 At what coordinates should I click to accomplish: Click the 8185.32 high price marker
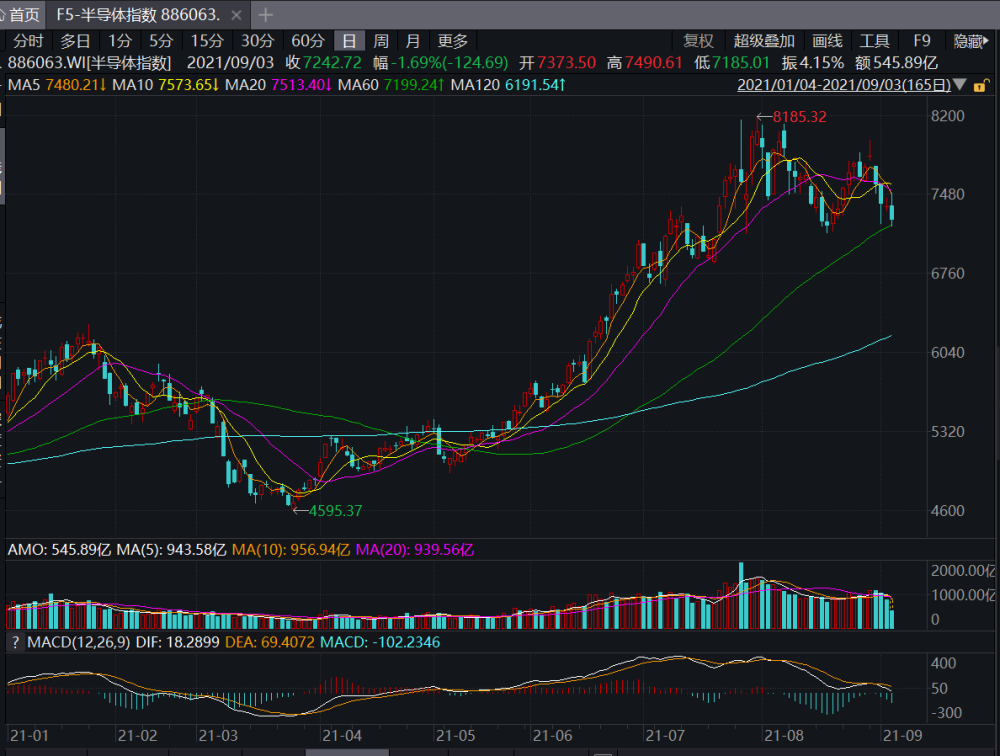click(797, 117)
